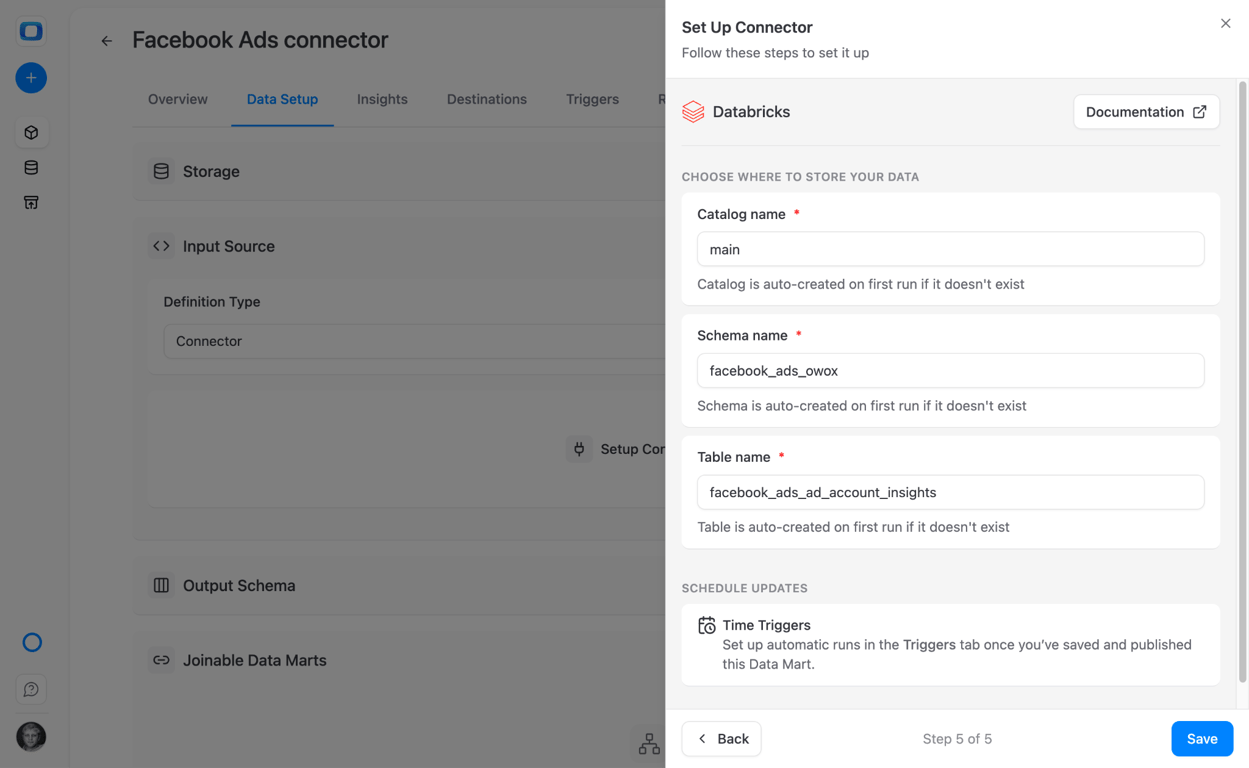
Task: Click the 'Facebook Ads connector' title
Action: [x=260, y=40]
